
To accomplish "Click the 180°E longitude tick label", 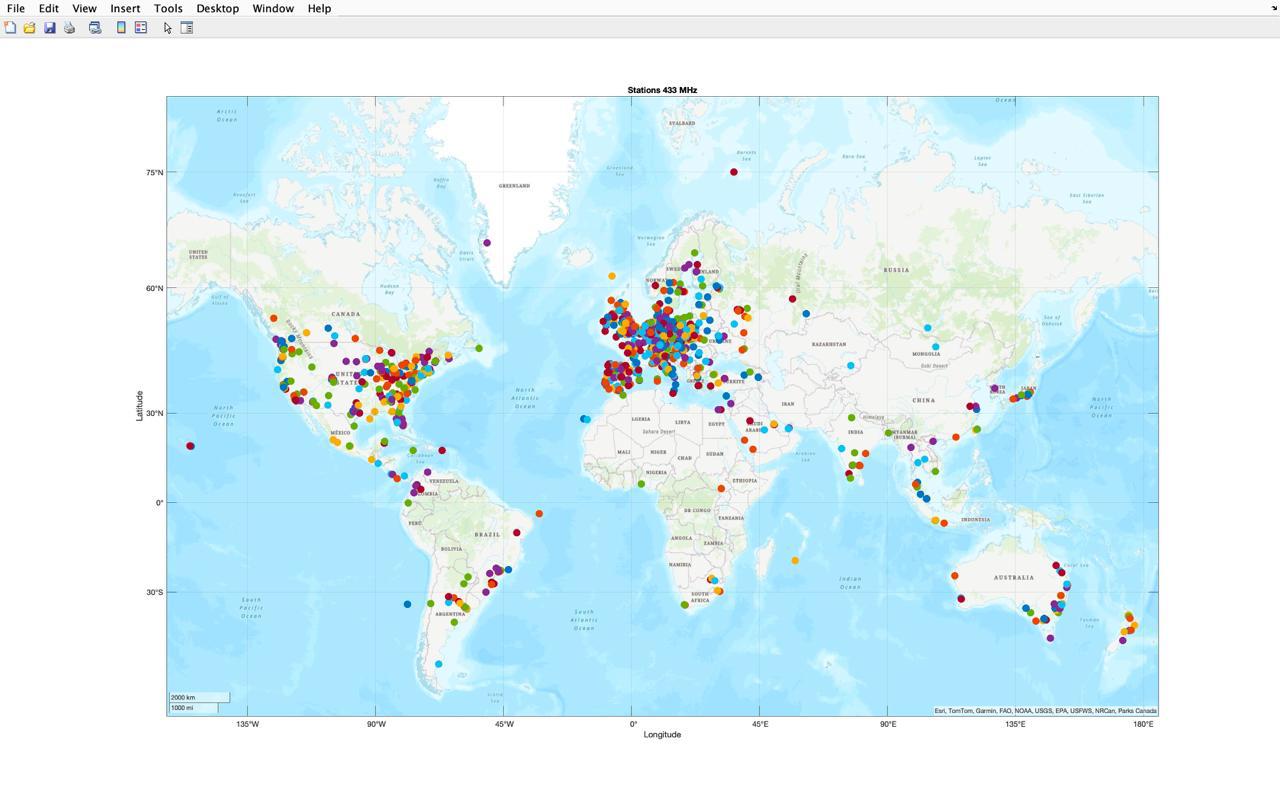I will (x=1143, y=724).
